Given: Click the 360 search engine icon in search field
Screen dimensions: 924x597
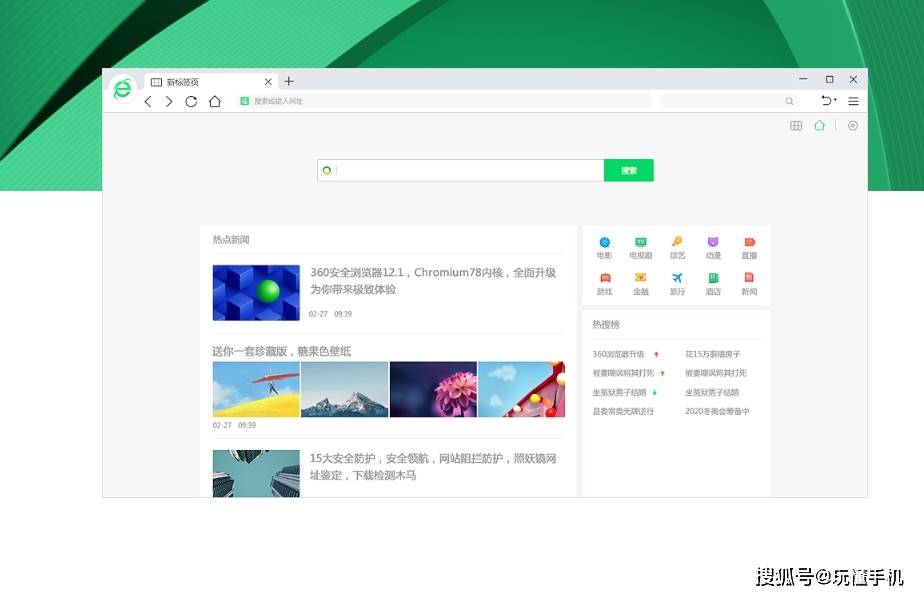Looking at the screenshot, I should point(327,170).
